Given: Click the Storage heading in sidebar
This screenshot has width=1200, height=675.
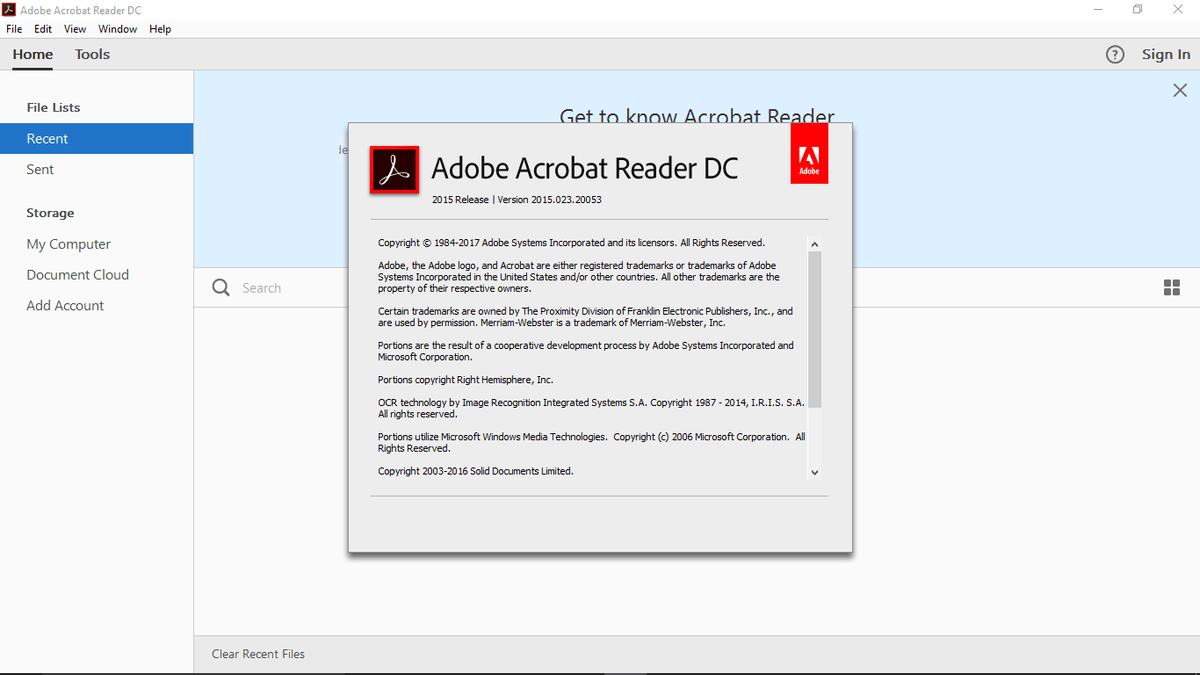Looking at the screenshot, I should click(50, 213).
